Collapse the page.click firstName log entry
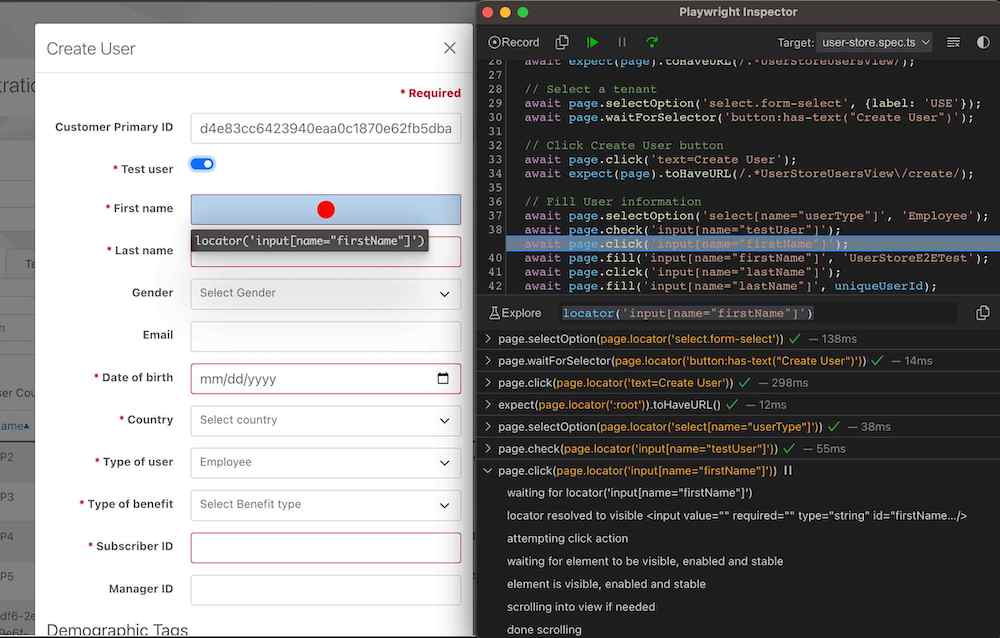 pyautogui.click(x=488, y=471)
